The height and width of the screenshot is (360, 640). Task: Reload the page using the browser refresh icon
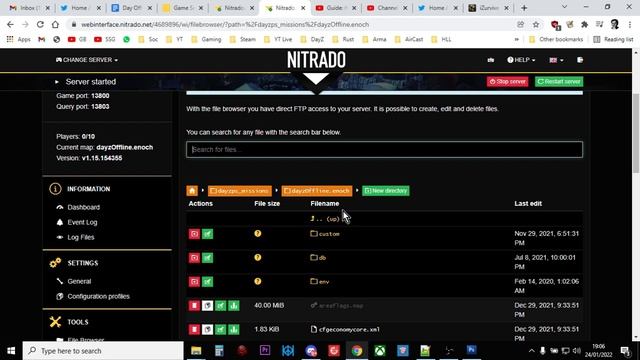40,24
